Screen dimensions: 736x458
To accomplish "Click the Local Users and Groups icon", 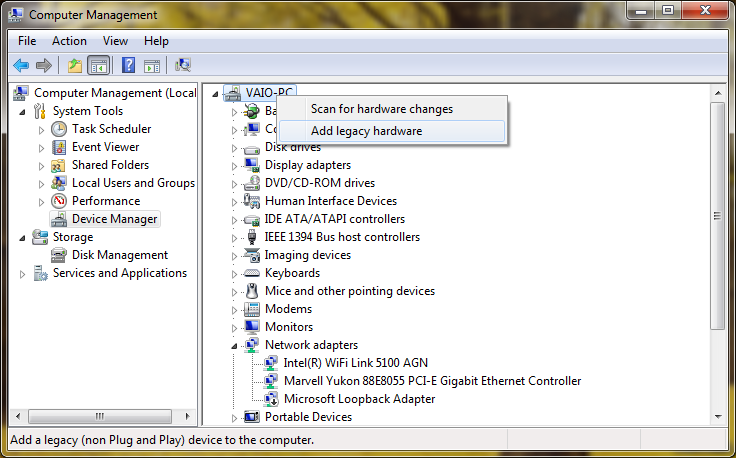I will pyautogui.click(x=59, y=183).
